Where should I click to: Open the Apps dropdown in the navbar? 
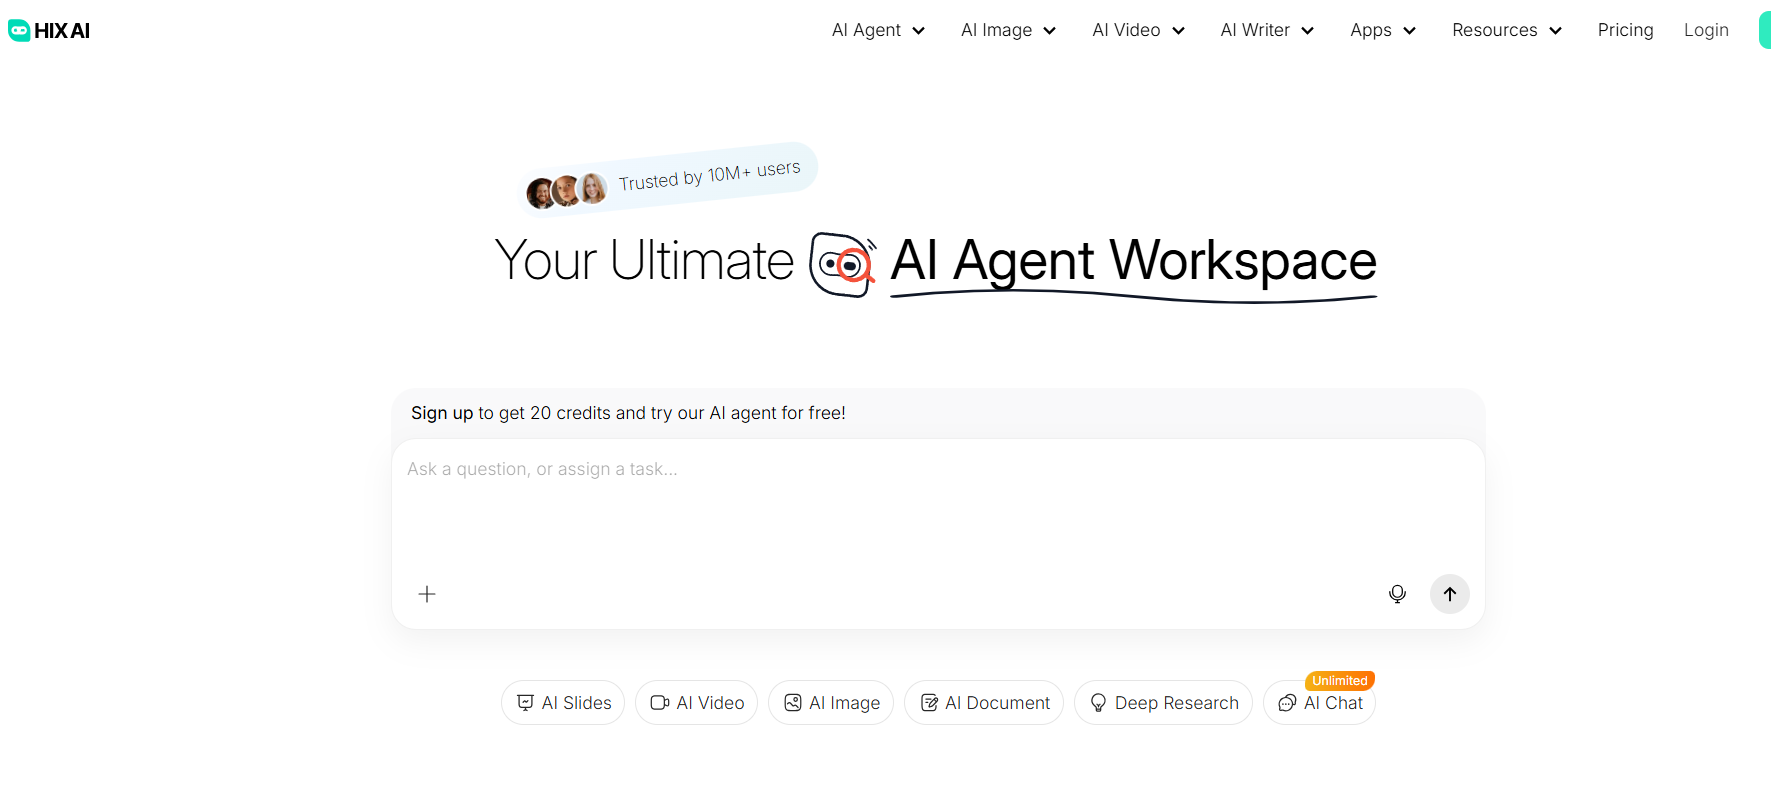click(1383, 30)
